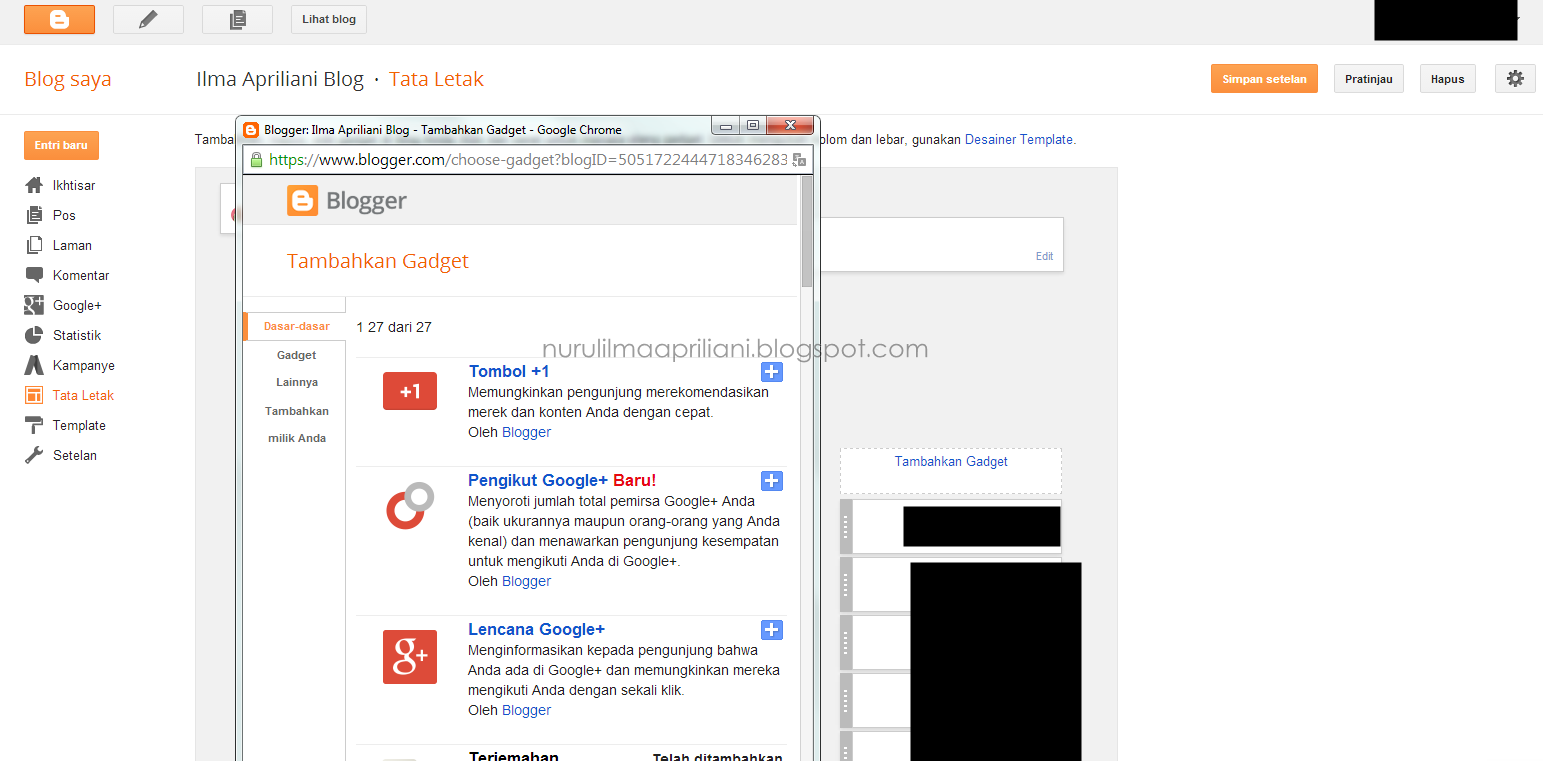Click the Teriemahan gadget title
Viewport: 1543px width, 761px height.
tap(513, 756)
